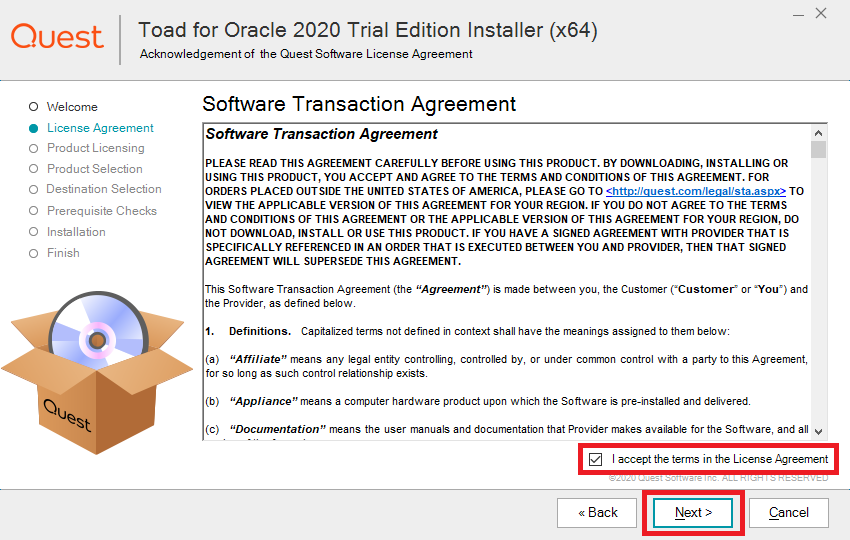Close the installer window
The width and height of the screenshot is (850, 540).
(821, 14)
